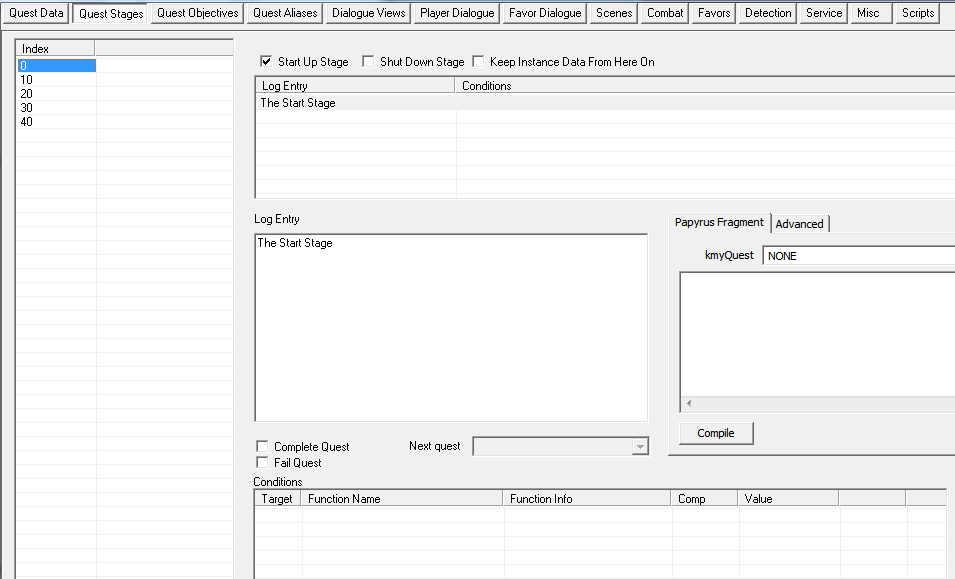
Task: Click inside the Log Entry text box
Action: point(450,330)
